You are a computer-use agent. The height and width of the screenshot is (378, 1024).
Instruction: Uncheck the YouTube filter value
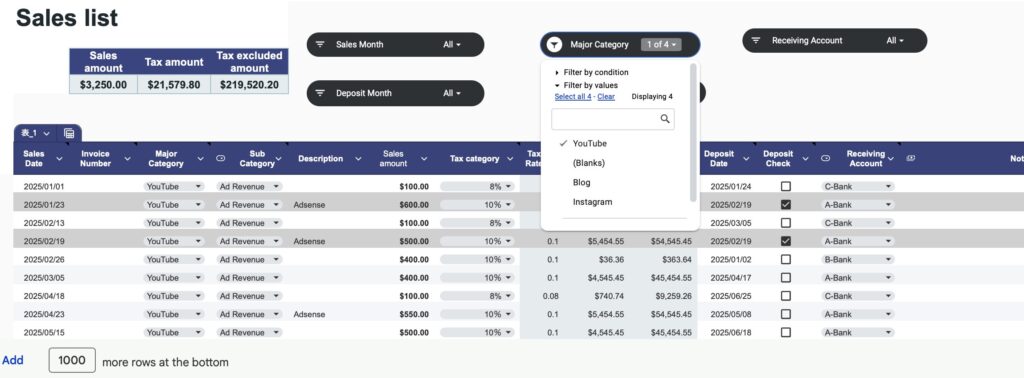pyautogui.click(x=589, y=144)
